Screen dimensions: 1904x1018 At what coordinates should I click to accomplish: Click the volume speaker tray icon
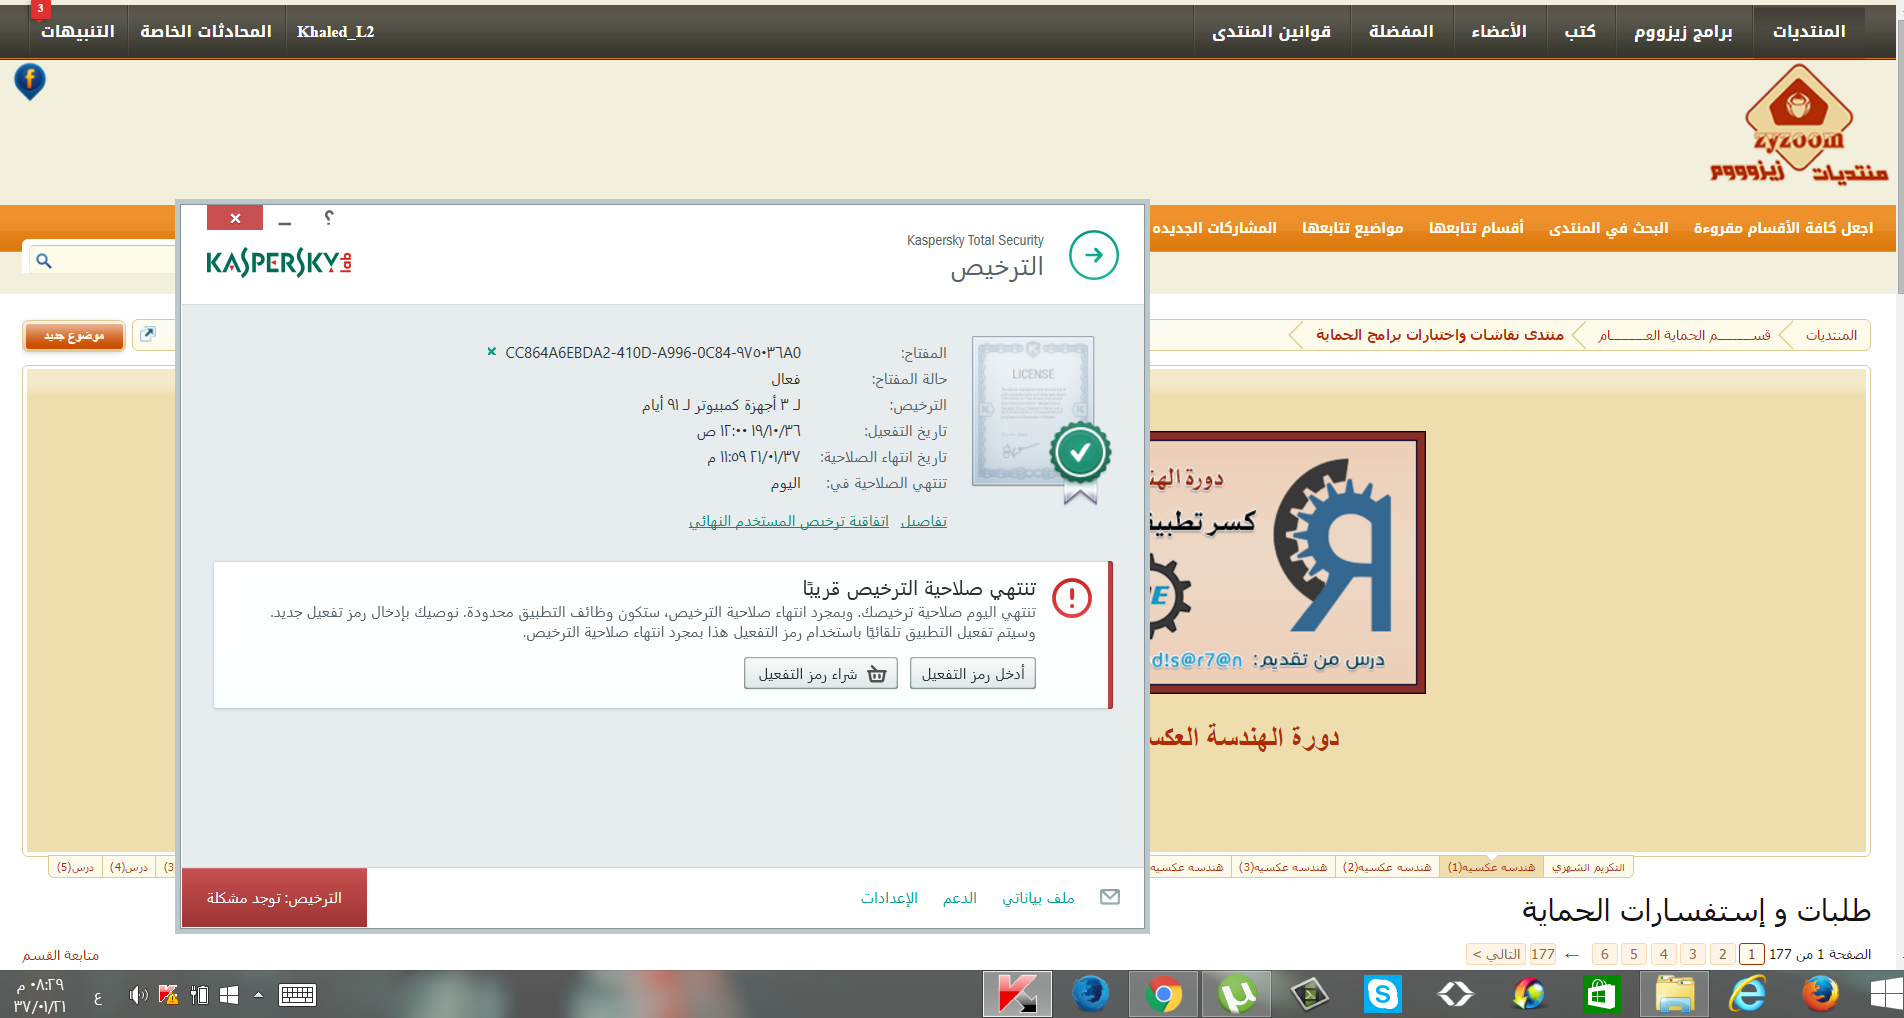click(138, 995)
